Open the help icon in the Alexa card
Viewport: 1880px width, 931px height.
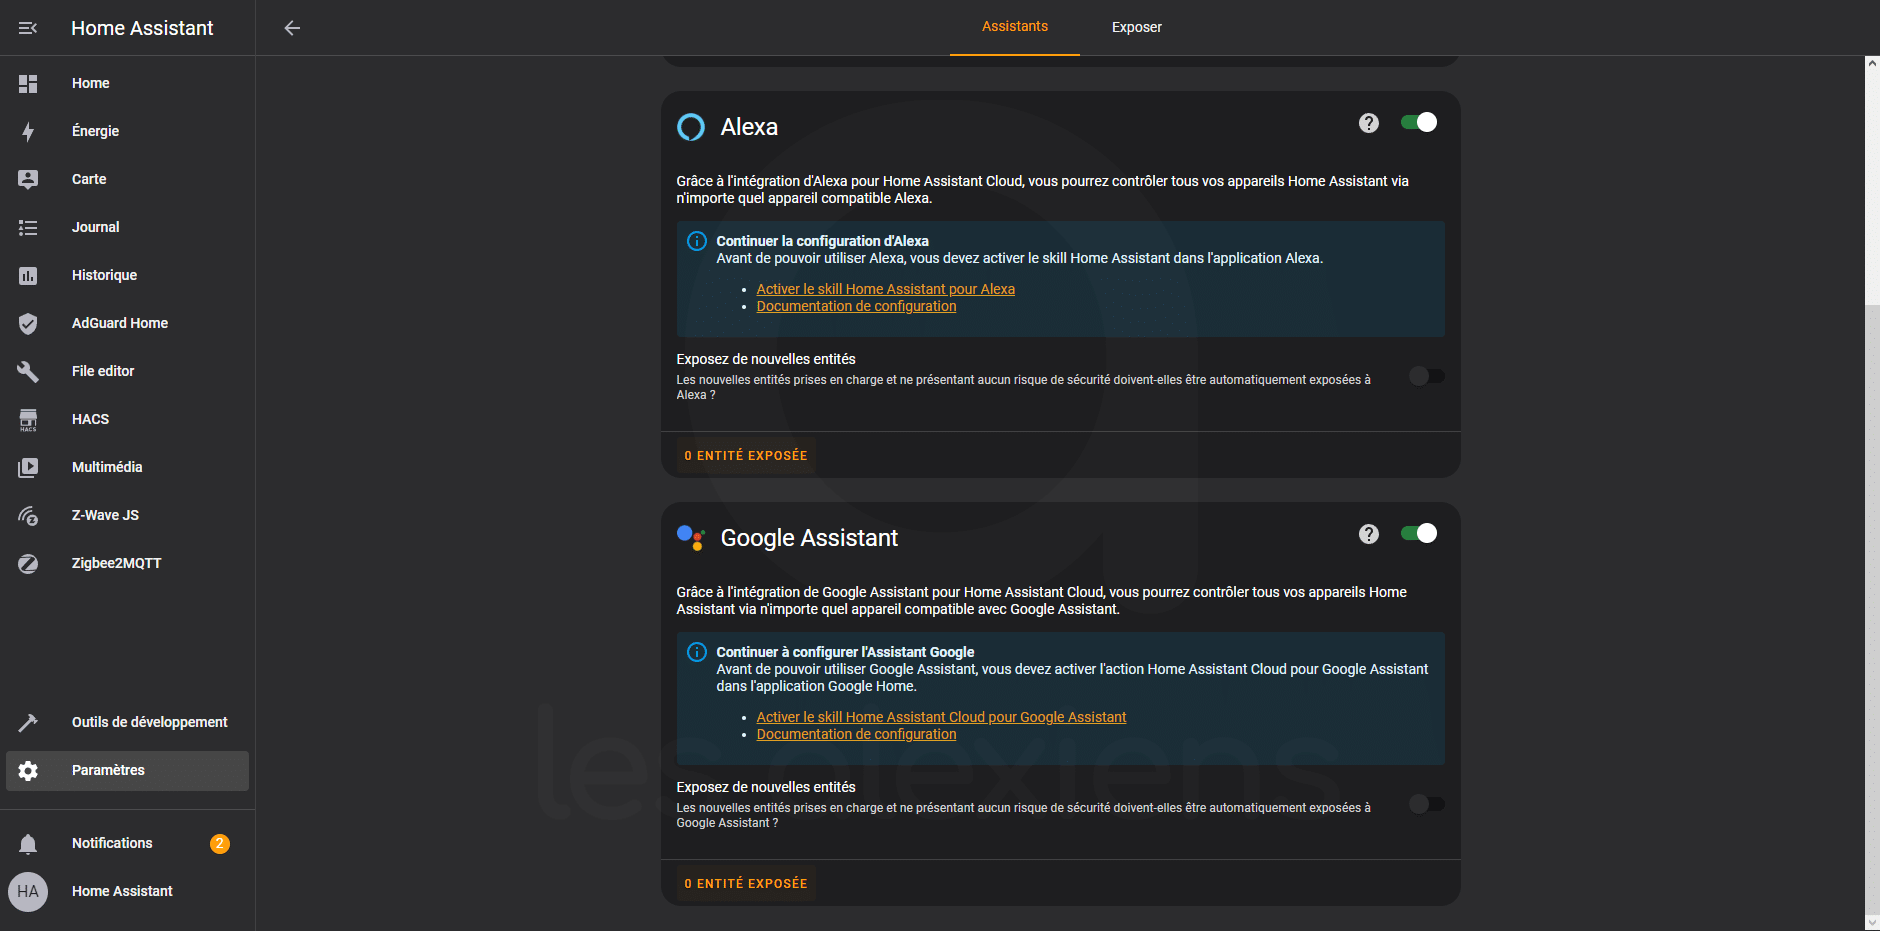[1369, 123]
